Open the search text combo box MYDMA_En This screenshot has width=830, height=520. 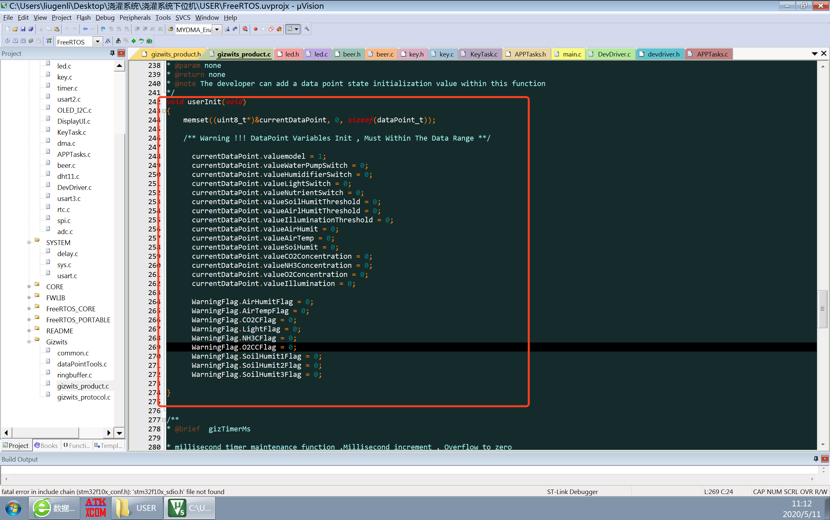[x=198, y=29]
